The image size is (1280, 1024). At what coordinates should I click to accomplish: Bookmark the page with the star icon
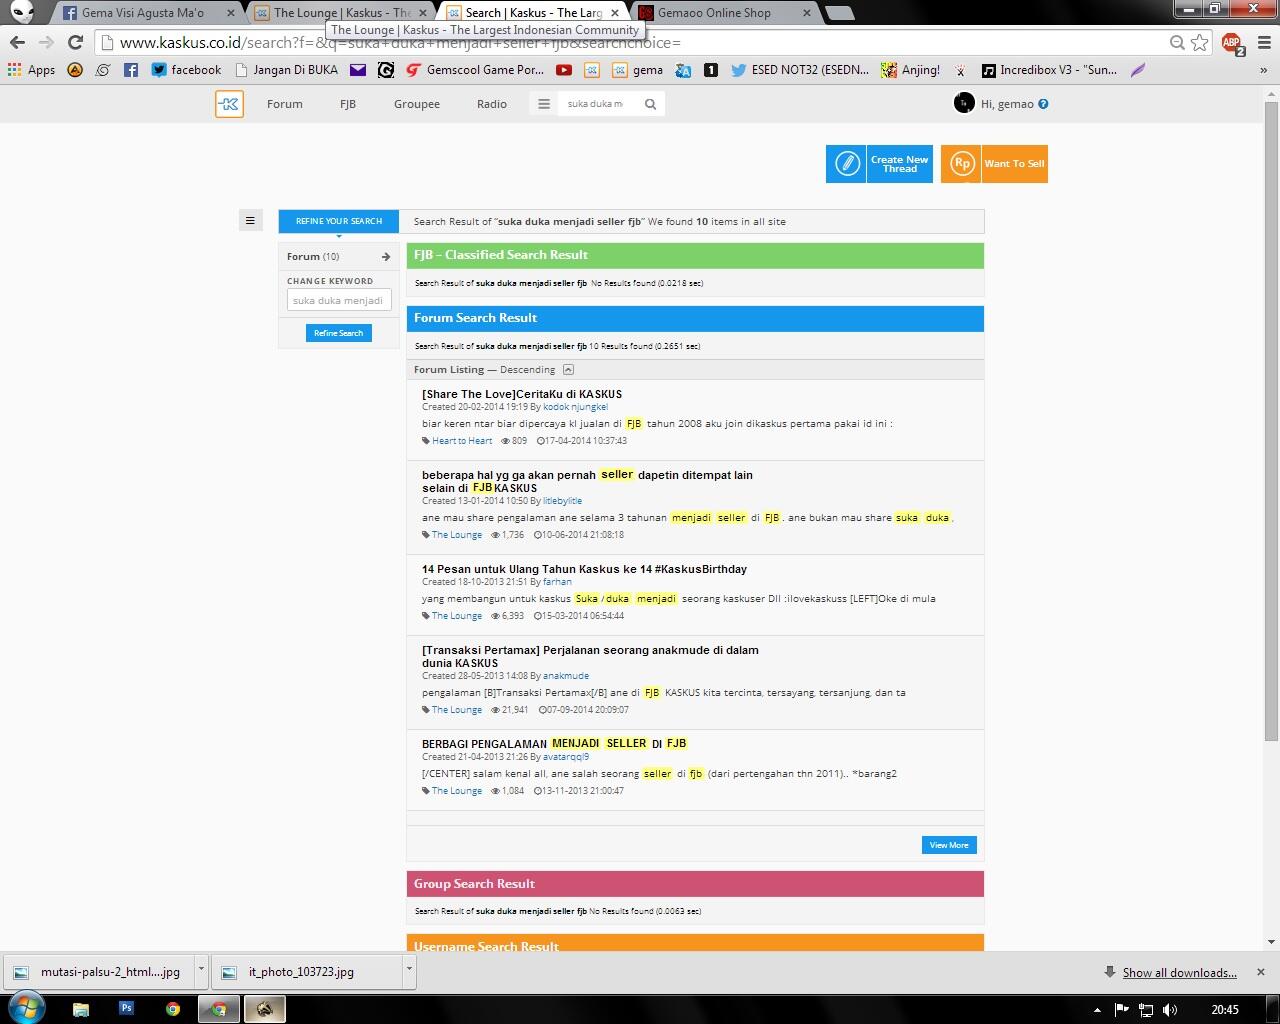click(1200, 42)
